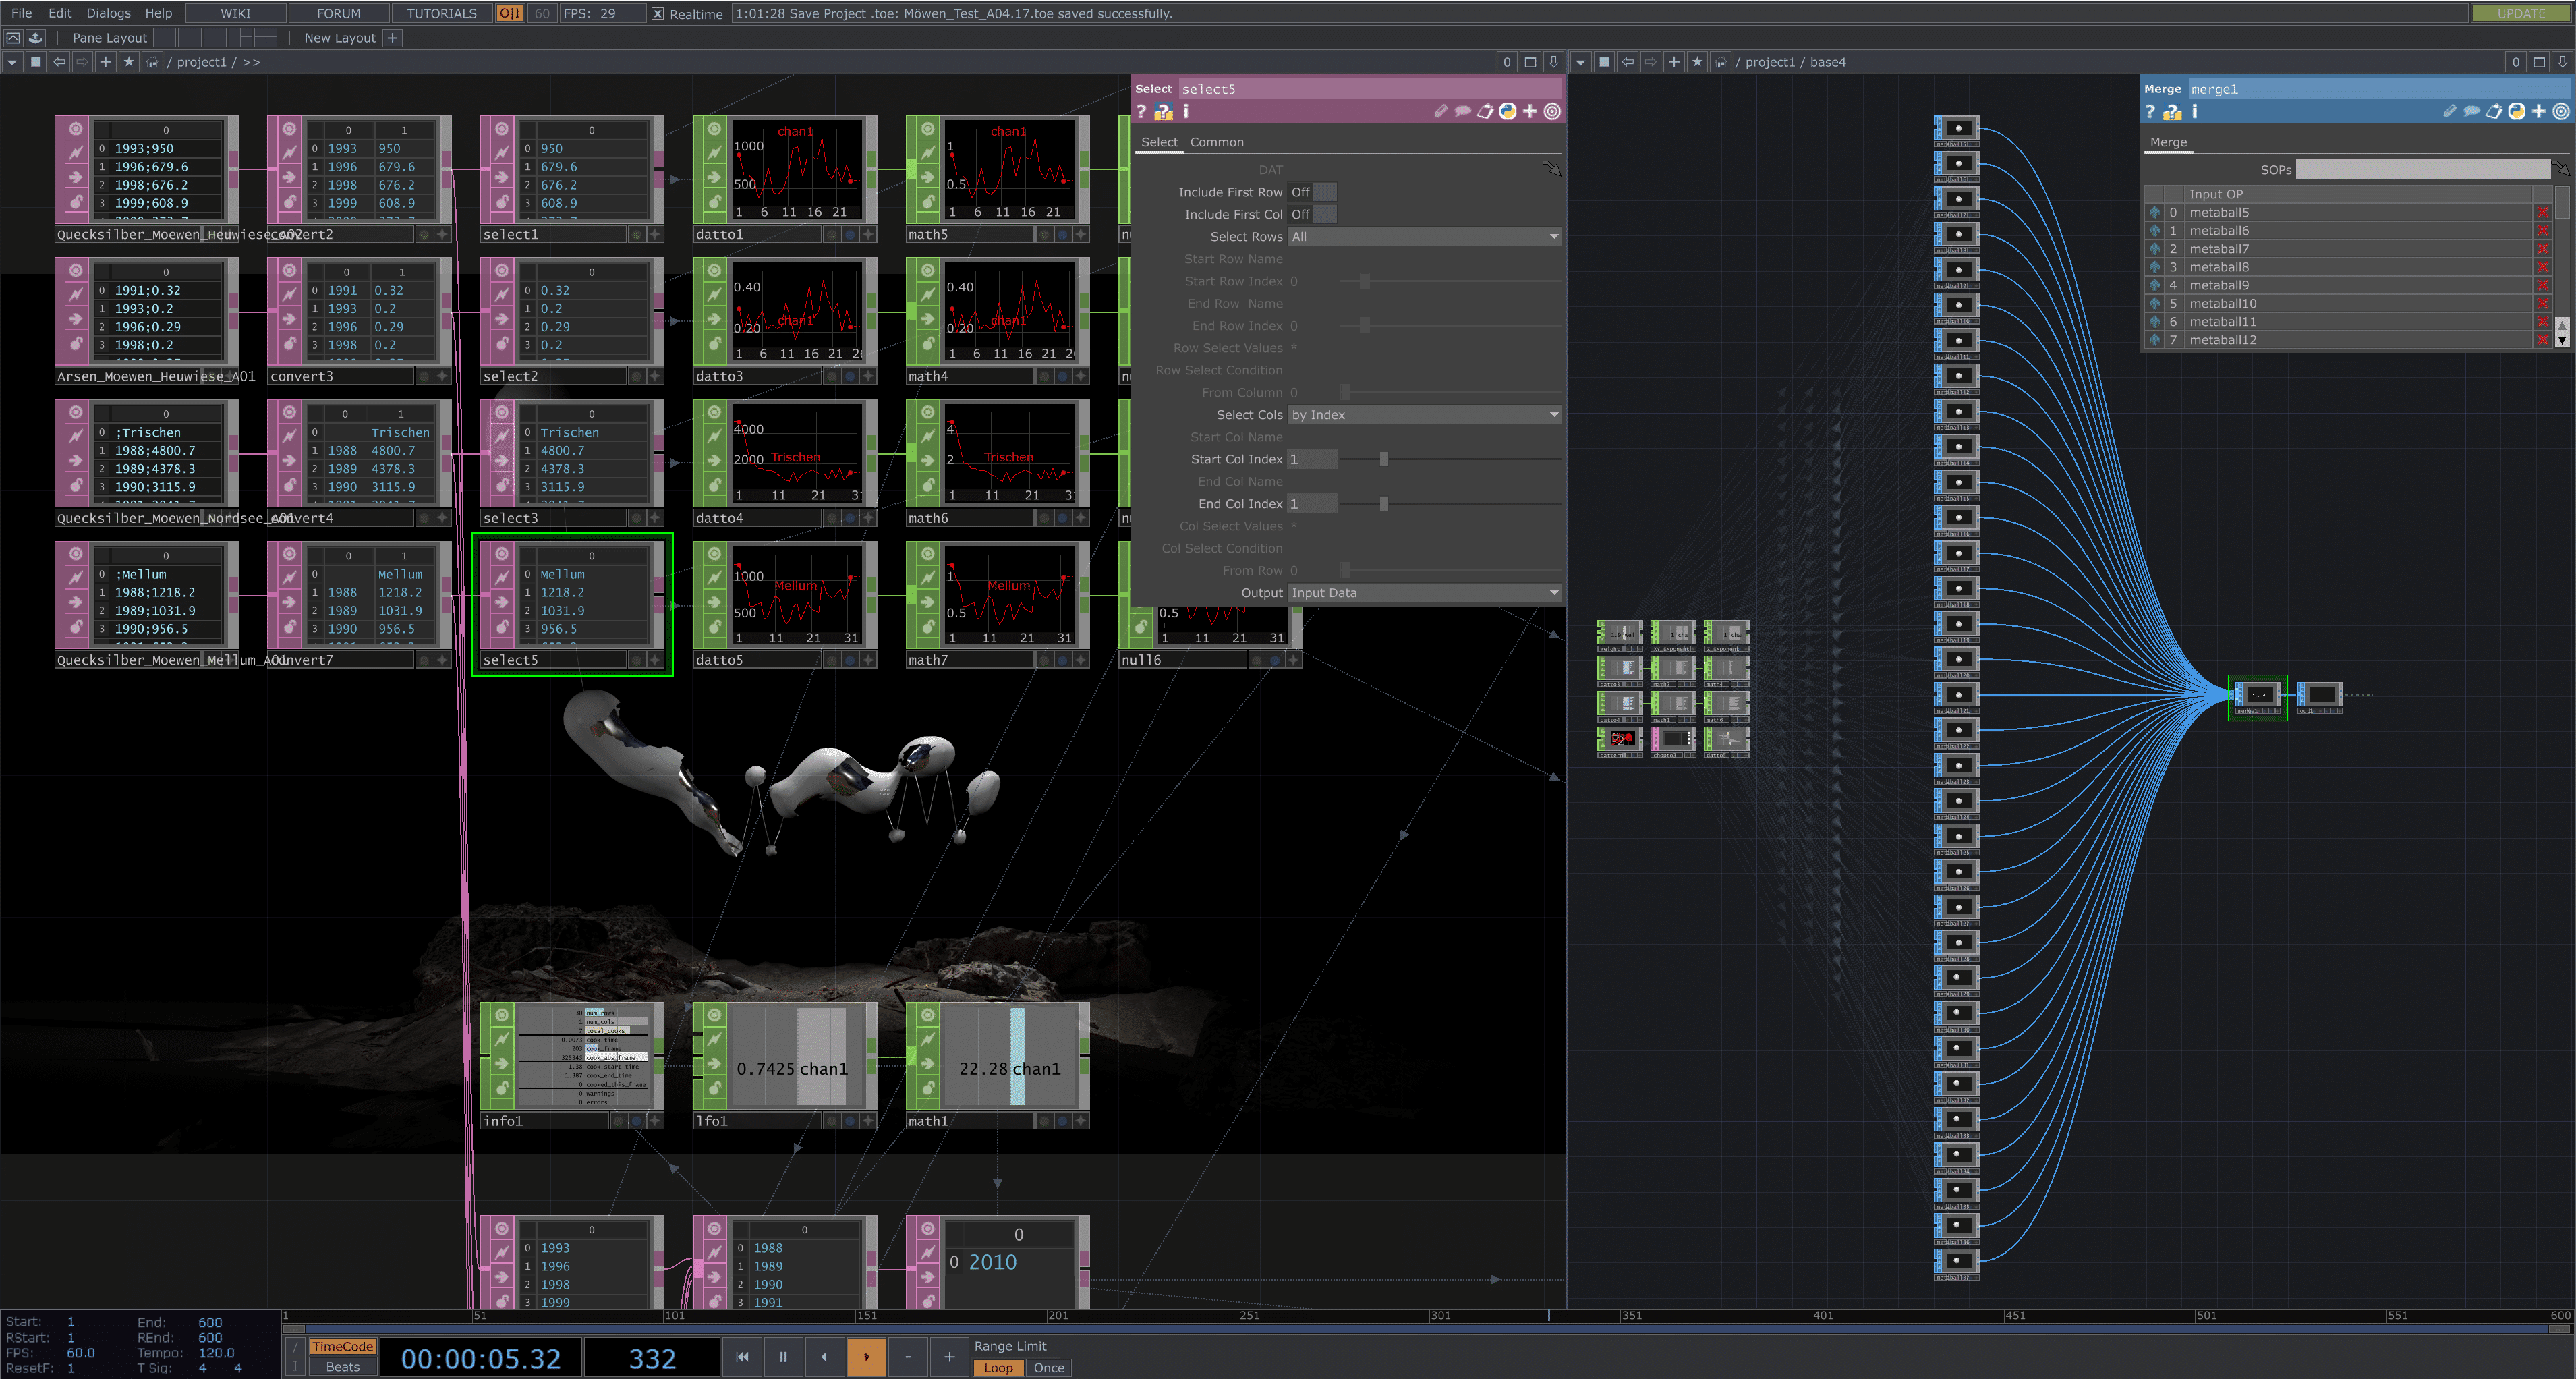The height and width of the screenshot is (1379, 2576).
Task: Click path expander >> after project1
Action: click(x=252, y=62)
